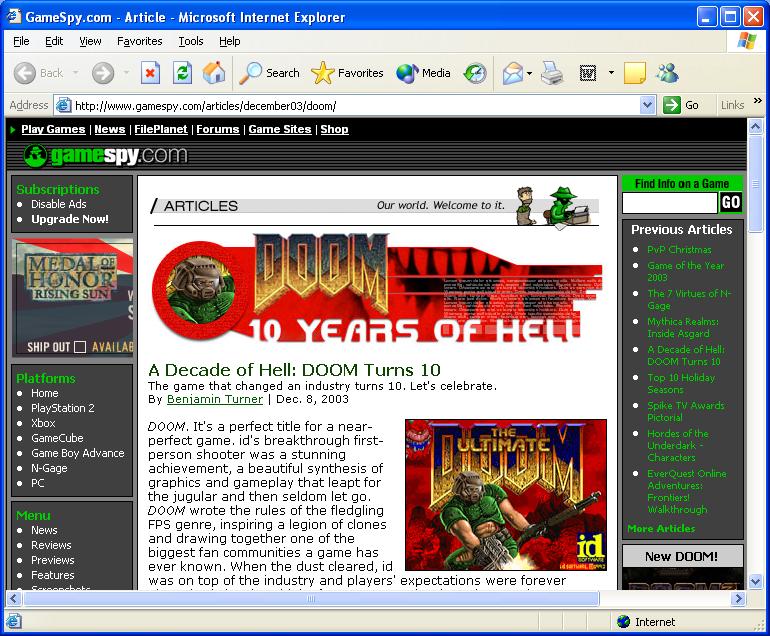Image resolution: width=770 pixels, height=636 pixels.
Task: Click the horizontal scrollbar left arrow
Action: coord(14,598)
